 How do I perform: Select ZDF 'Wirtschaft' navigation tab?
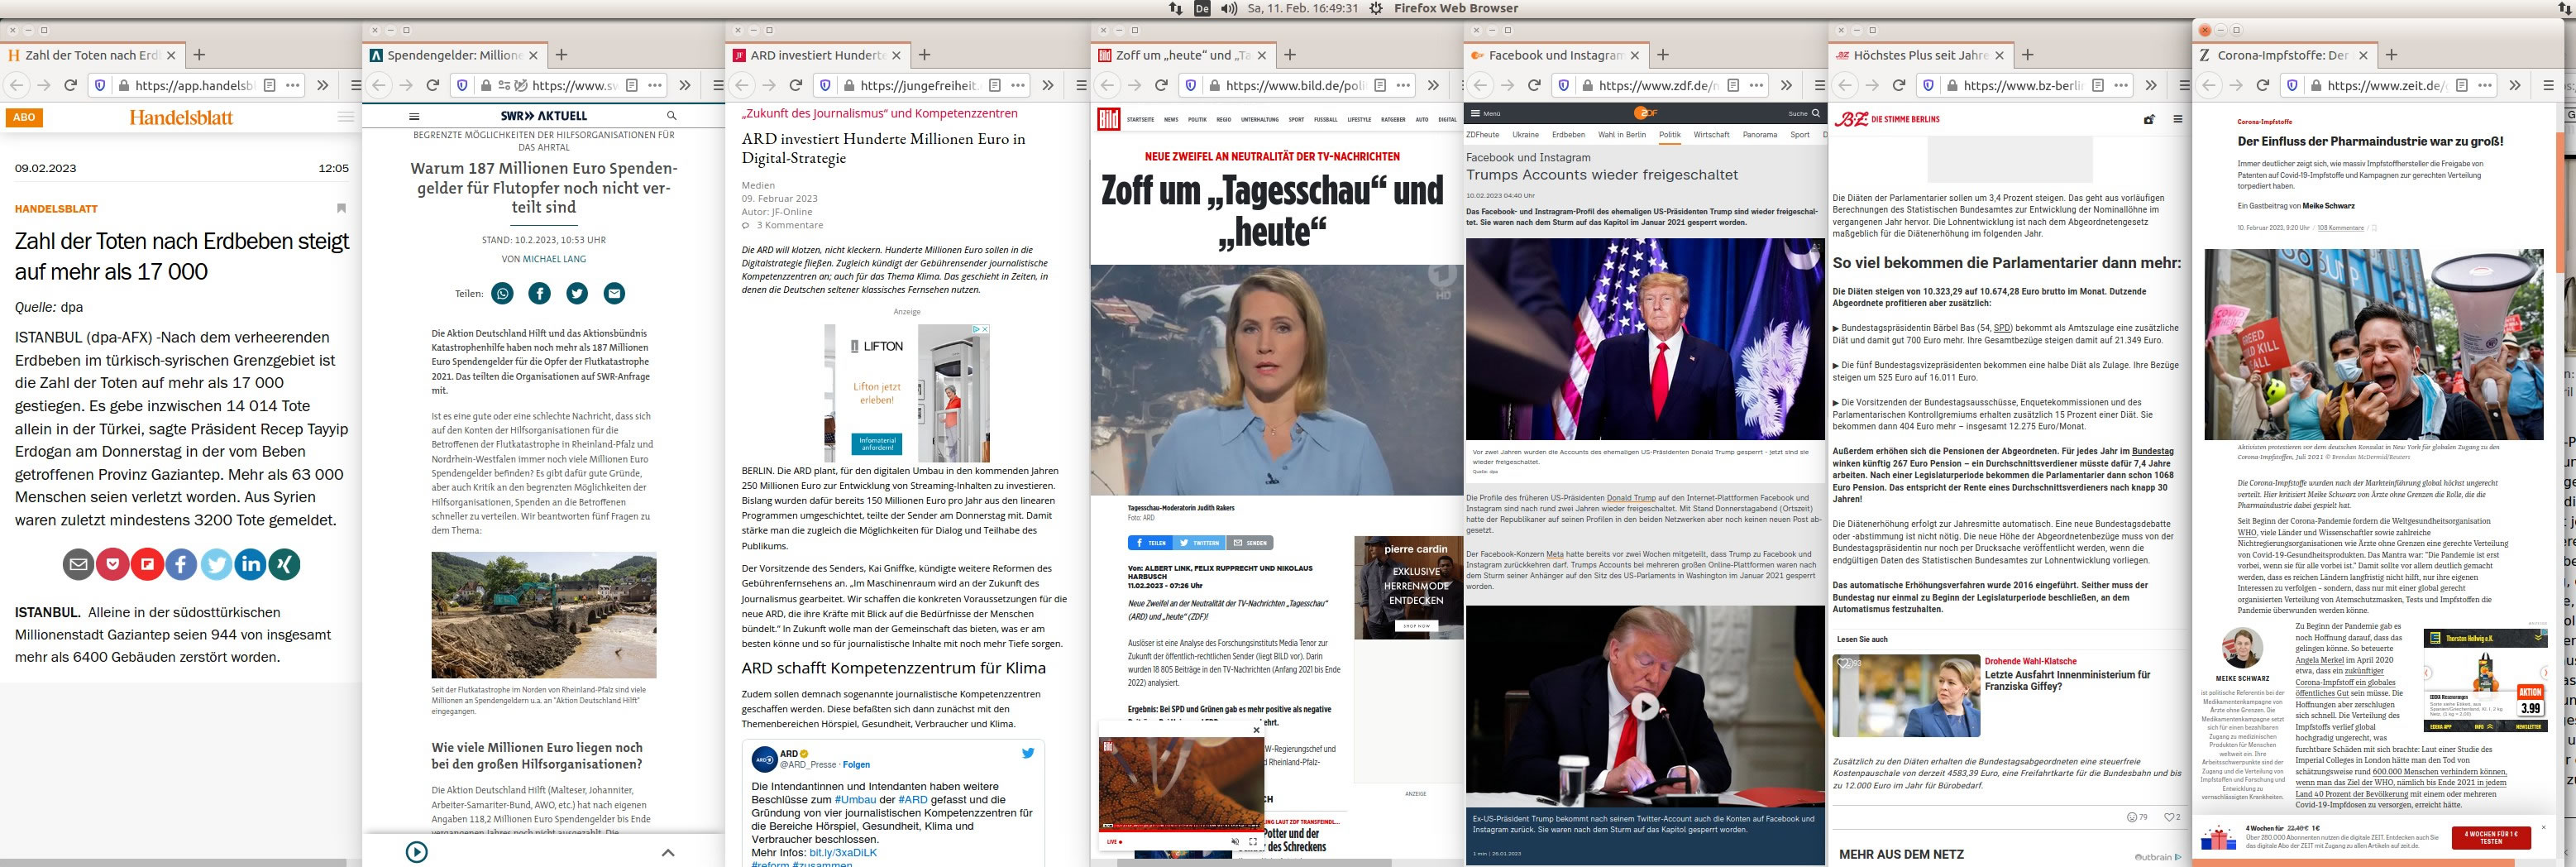point(1711,134)
